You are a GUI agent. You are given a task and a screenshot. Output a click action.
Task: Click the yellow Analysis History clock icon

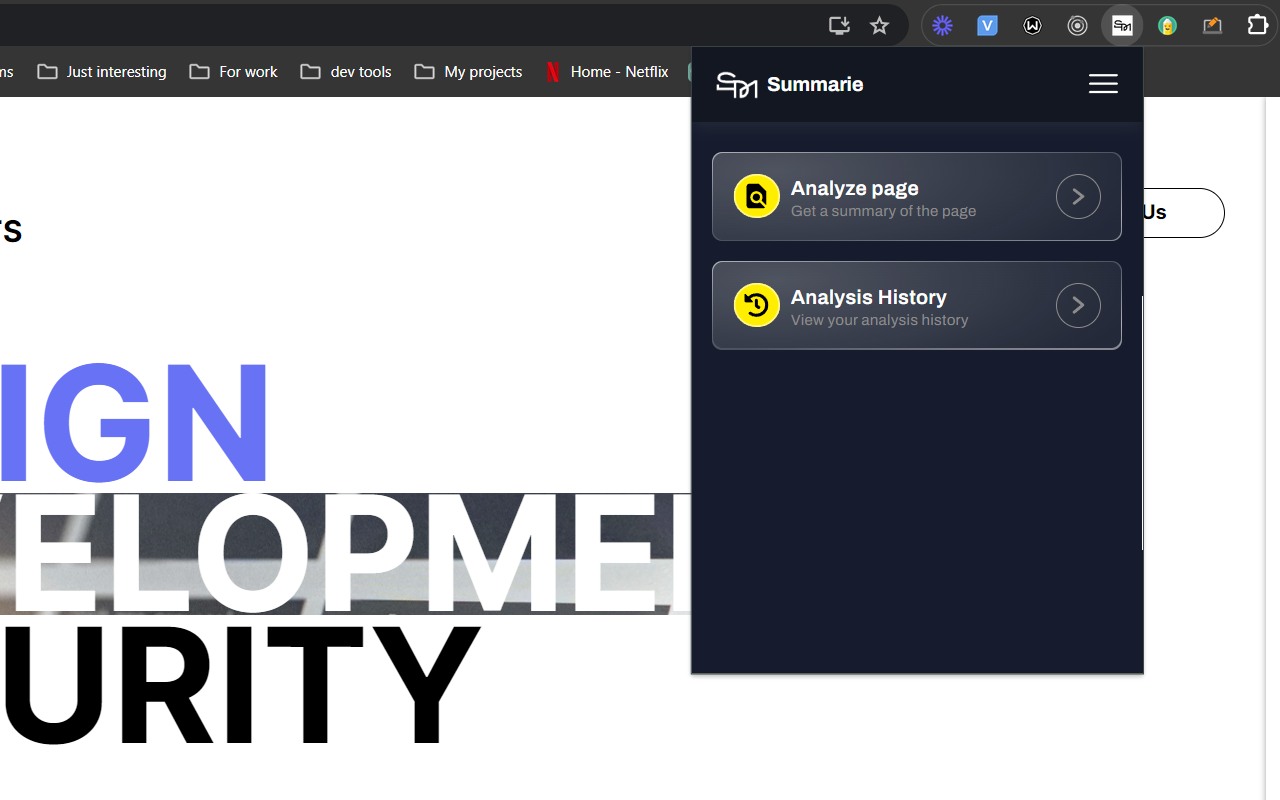757,305
